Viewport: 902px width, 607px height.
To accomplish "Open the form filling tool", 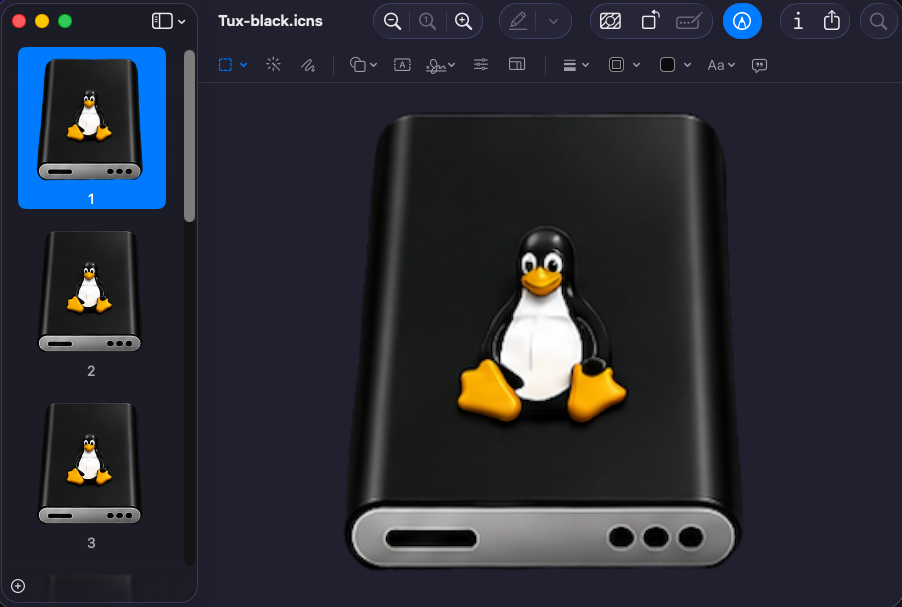I will tap(689, 21).
